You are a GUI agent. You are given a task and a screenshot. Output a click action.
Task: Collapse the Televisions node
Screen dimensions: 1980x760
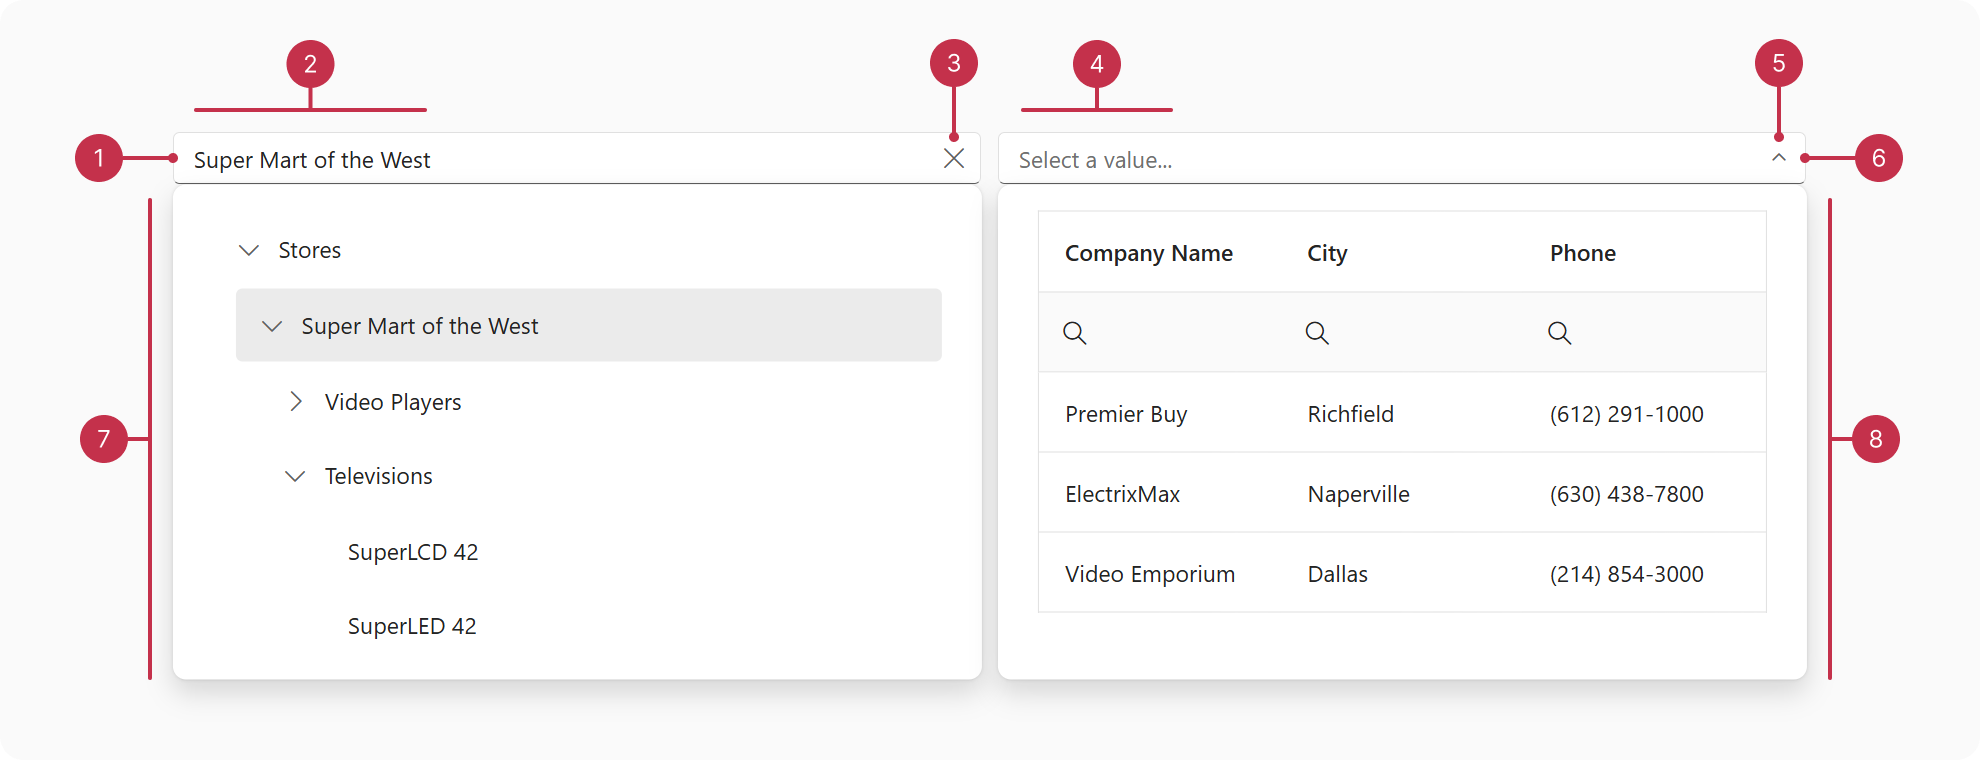(295, 476)
